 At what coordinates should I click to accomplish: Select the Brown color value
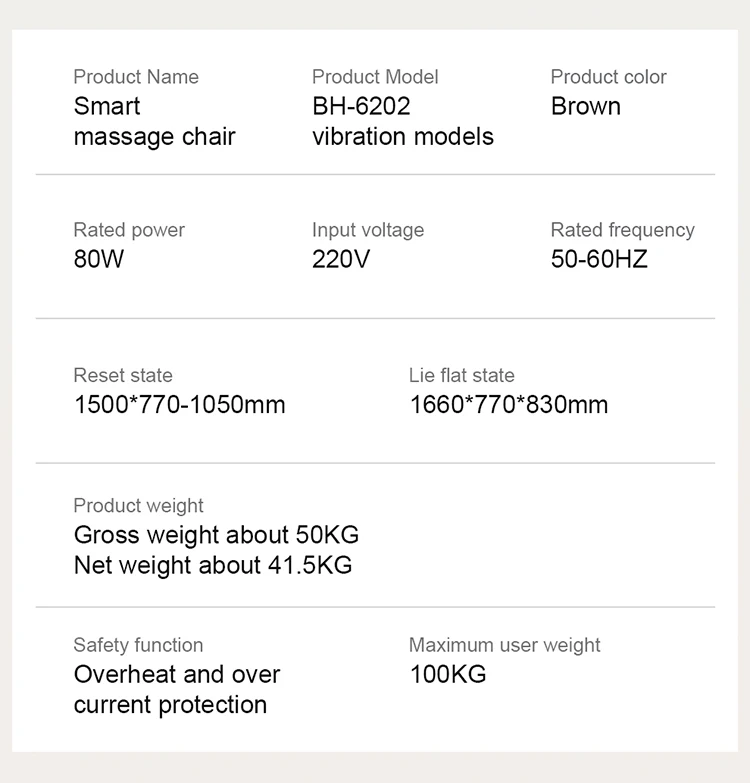(586, 106)
